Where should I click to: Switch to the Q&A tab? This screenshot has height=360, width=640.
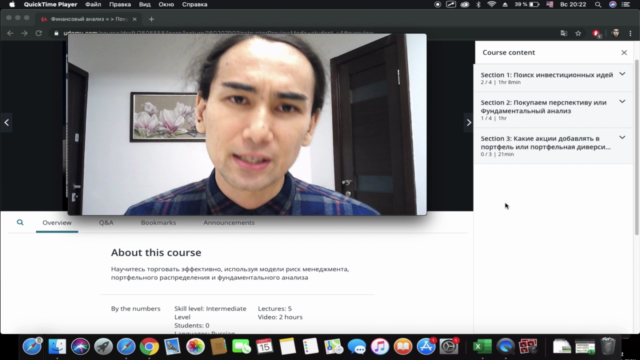click(x=106, y=222)
